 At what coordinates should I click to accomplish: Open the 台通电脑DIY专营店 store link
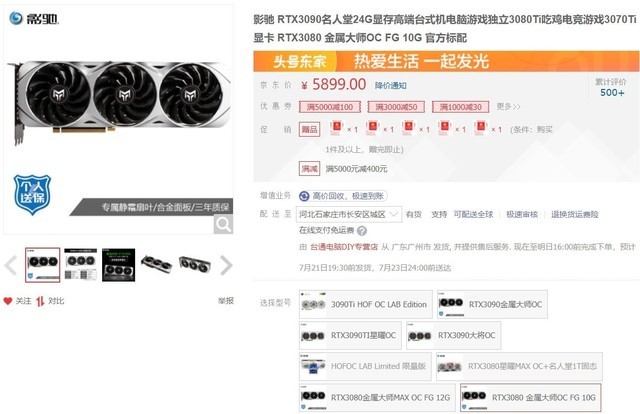(344, 247)
